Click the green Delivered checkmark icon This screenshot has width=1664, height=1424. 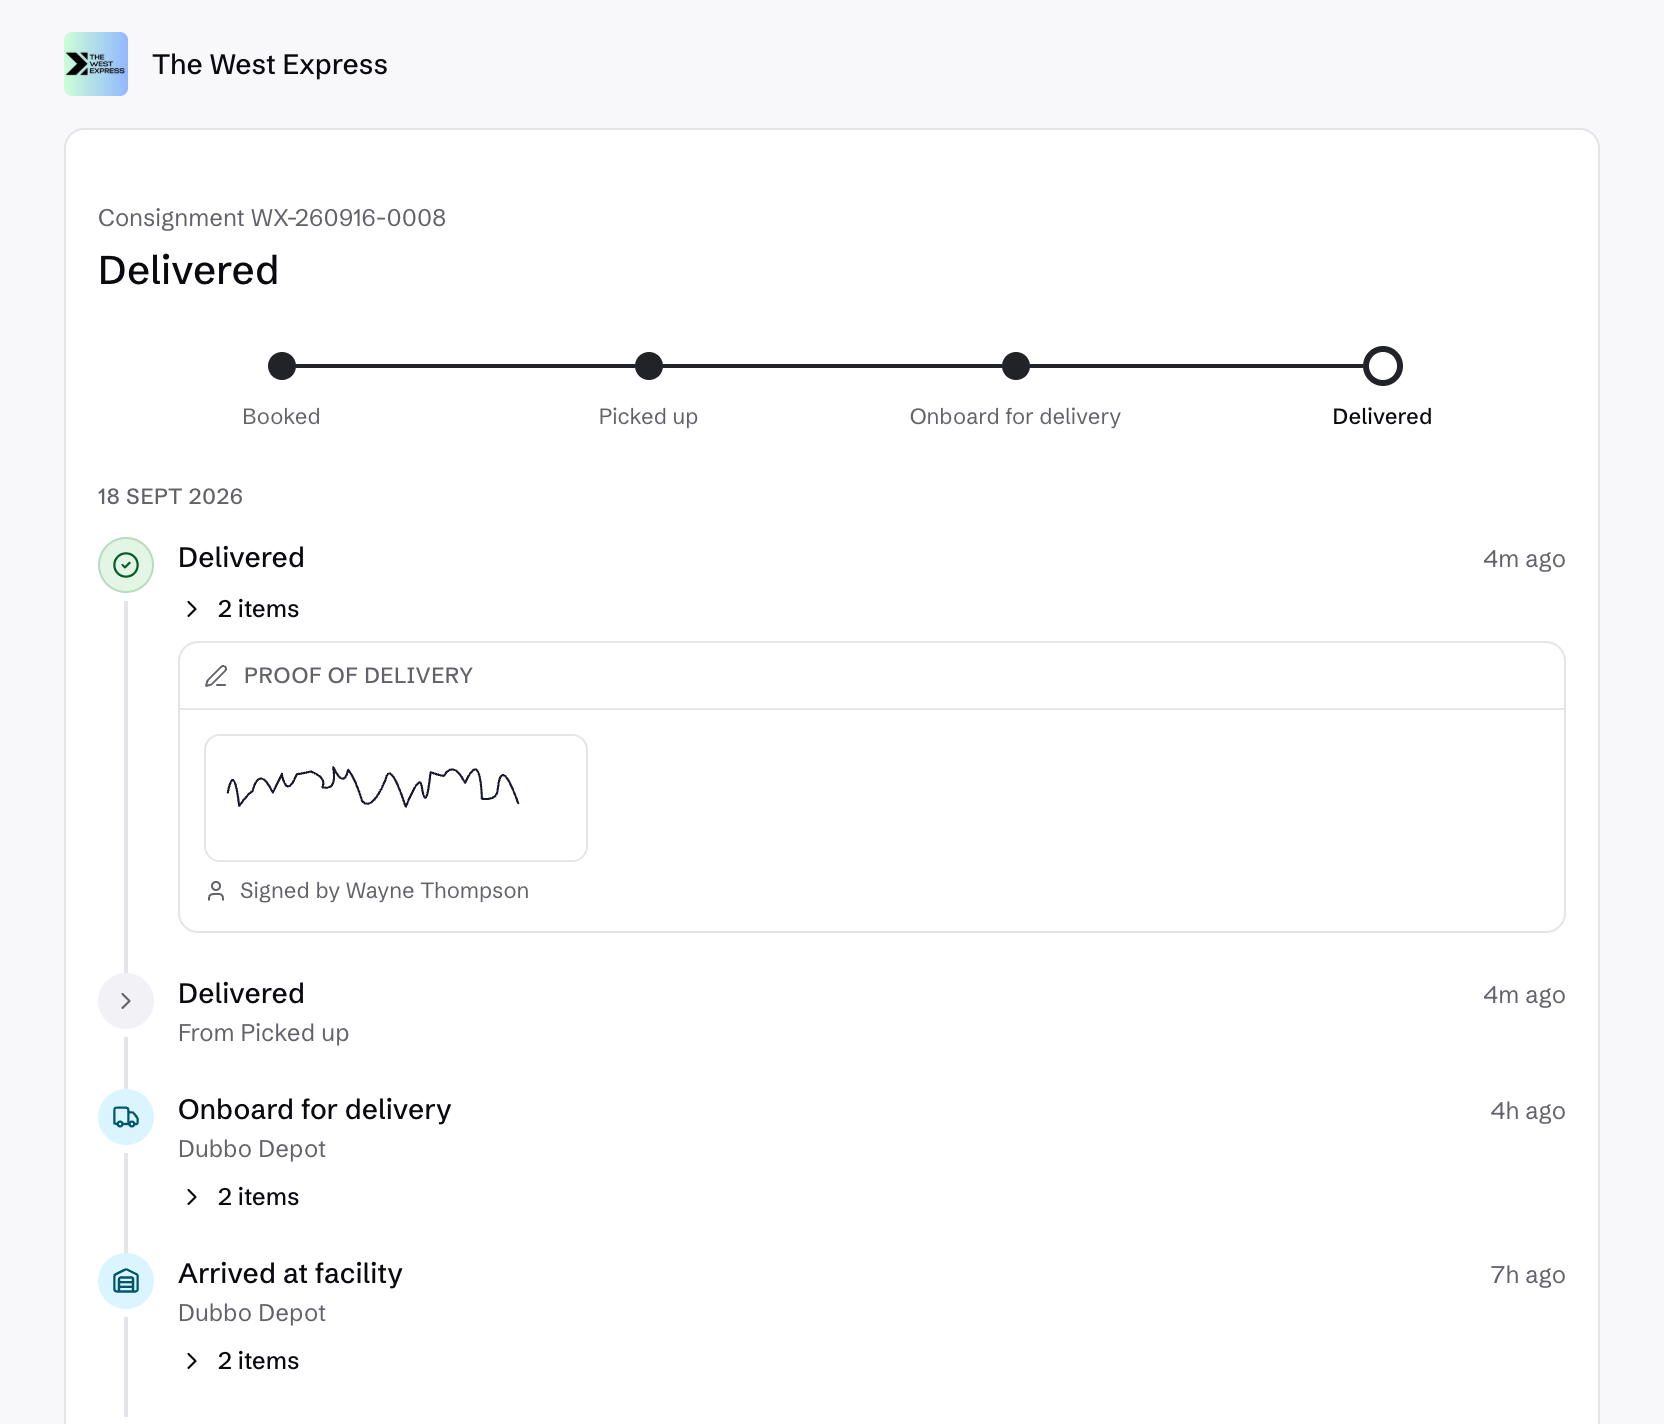coord(126,565)
